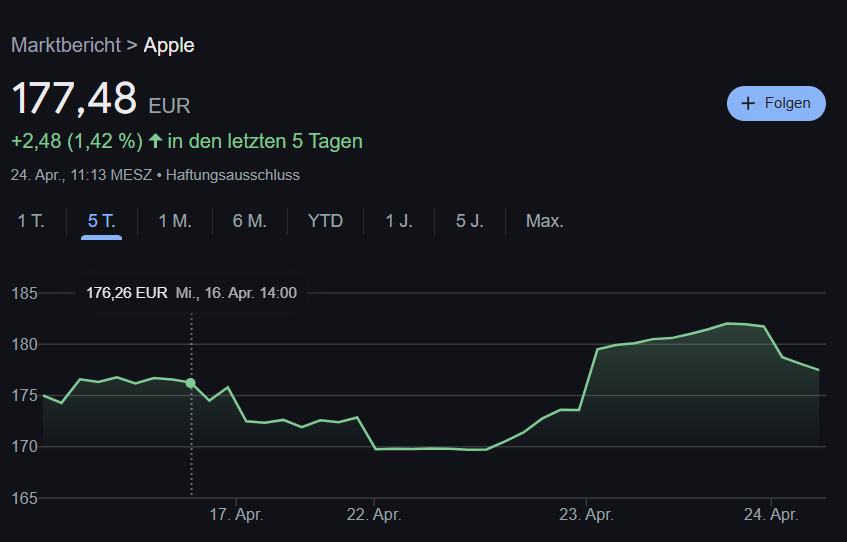Open the Marktbericht breadcrumb link
Viewport: 847px width, 542px height.
pyautogui.click(x=66, y=45)
